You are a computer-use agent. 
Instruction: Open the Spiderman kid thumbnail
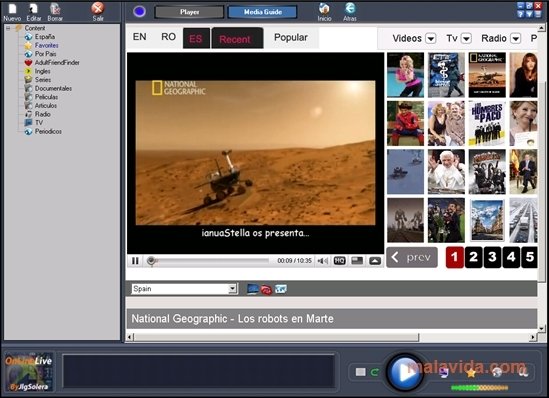(x=405, y=123)
